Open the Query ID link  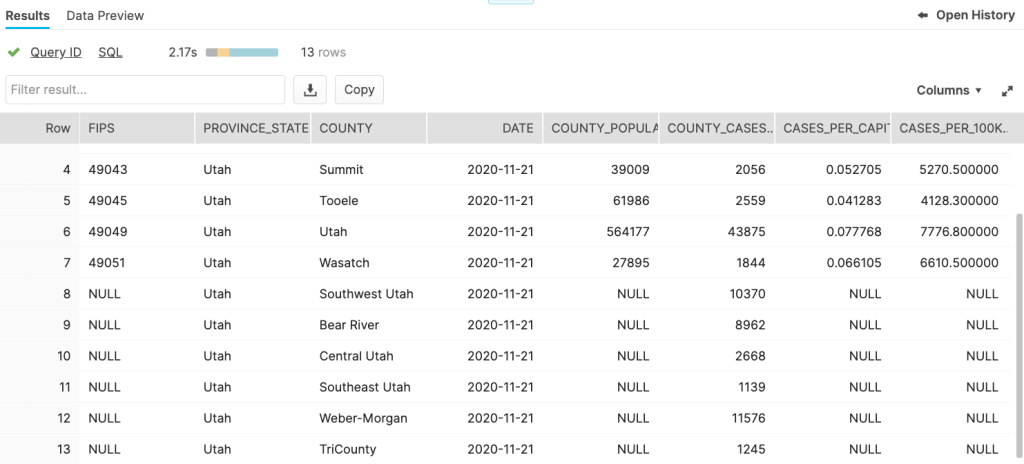(56, 52)
